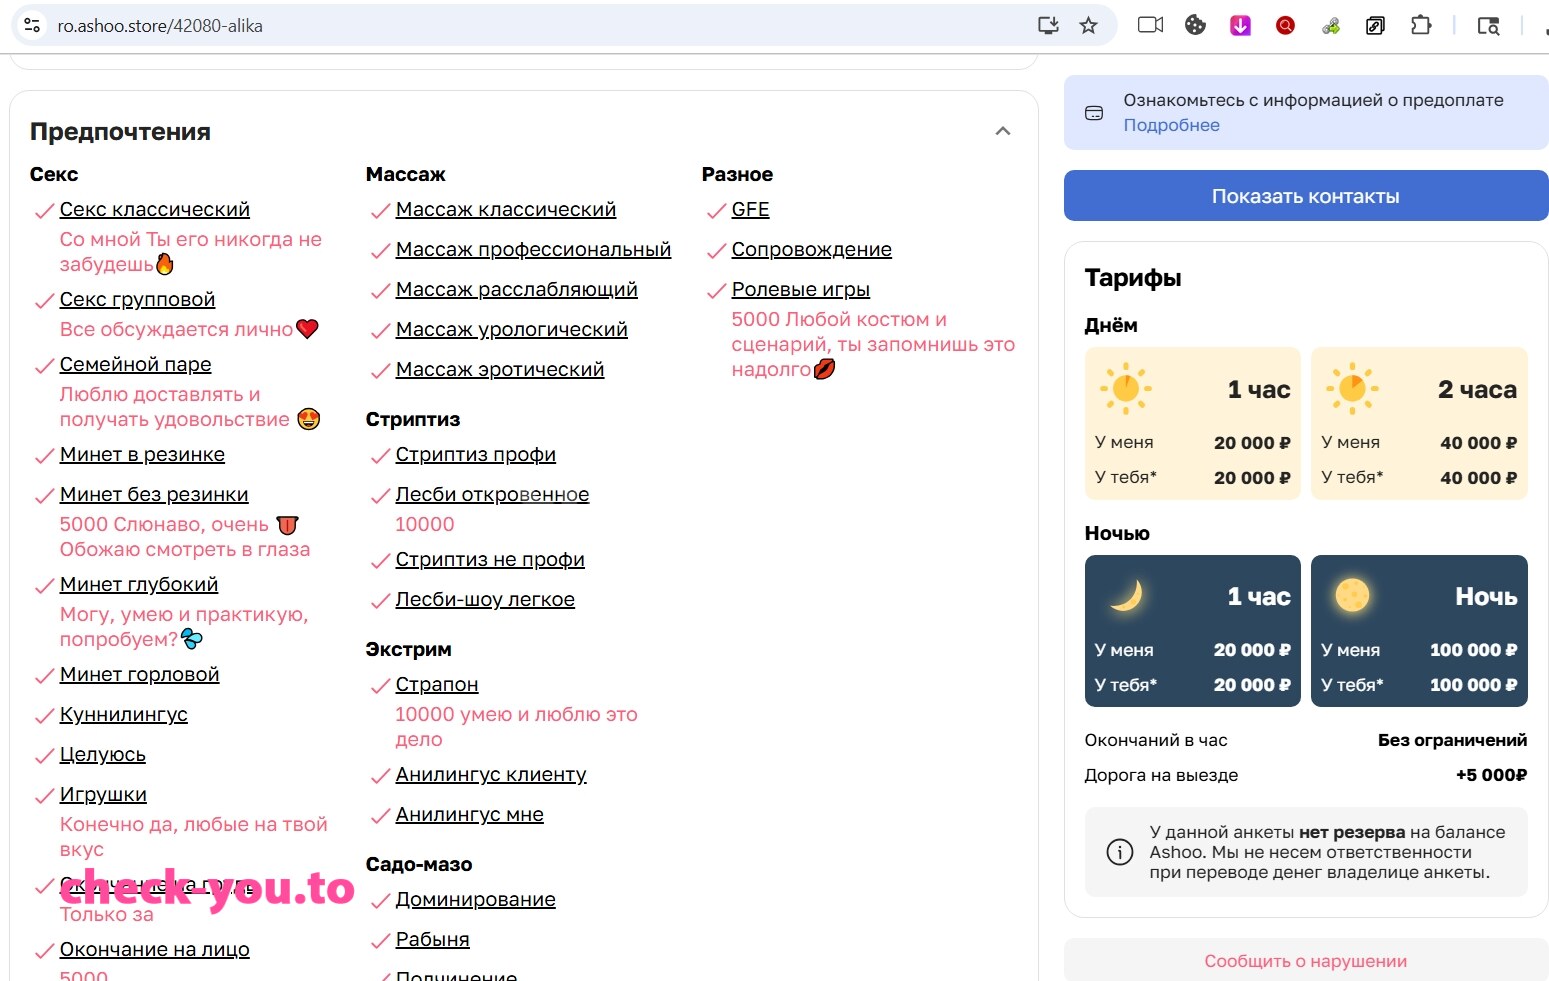Click the cookie extension icon

(x=1195, y=25)
